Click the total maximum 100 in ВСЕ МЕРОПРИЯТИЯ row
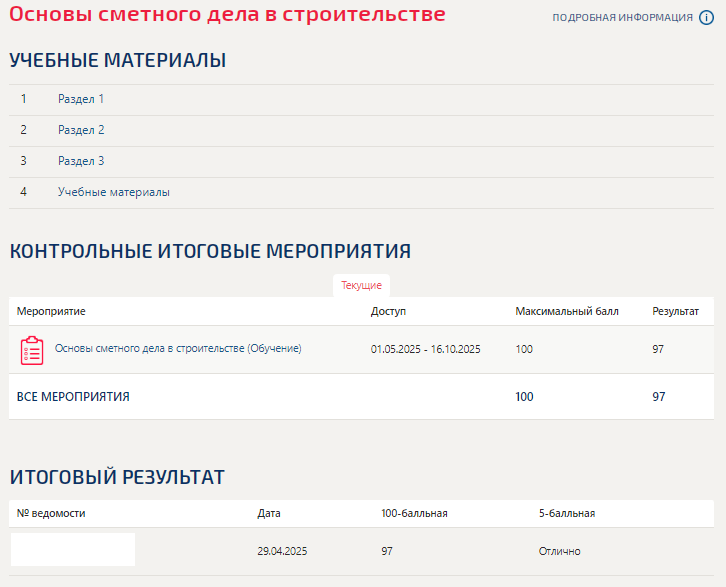This screenshot has width=726, height=587. tap(524, 397)
